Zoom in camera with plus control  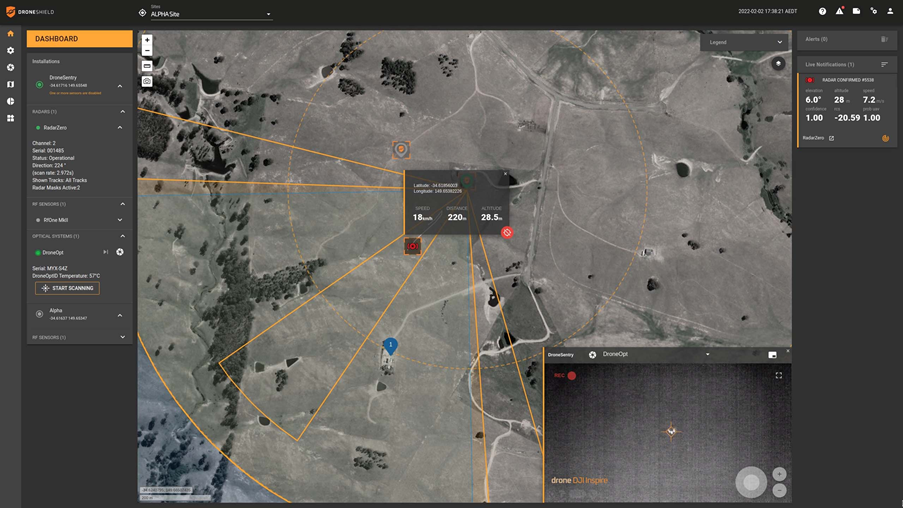pyautogui.click(x=779, y=474)
